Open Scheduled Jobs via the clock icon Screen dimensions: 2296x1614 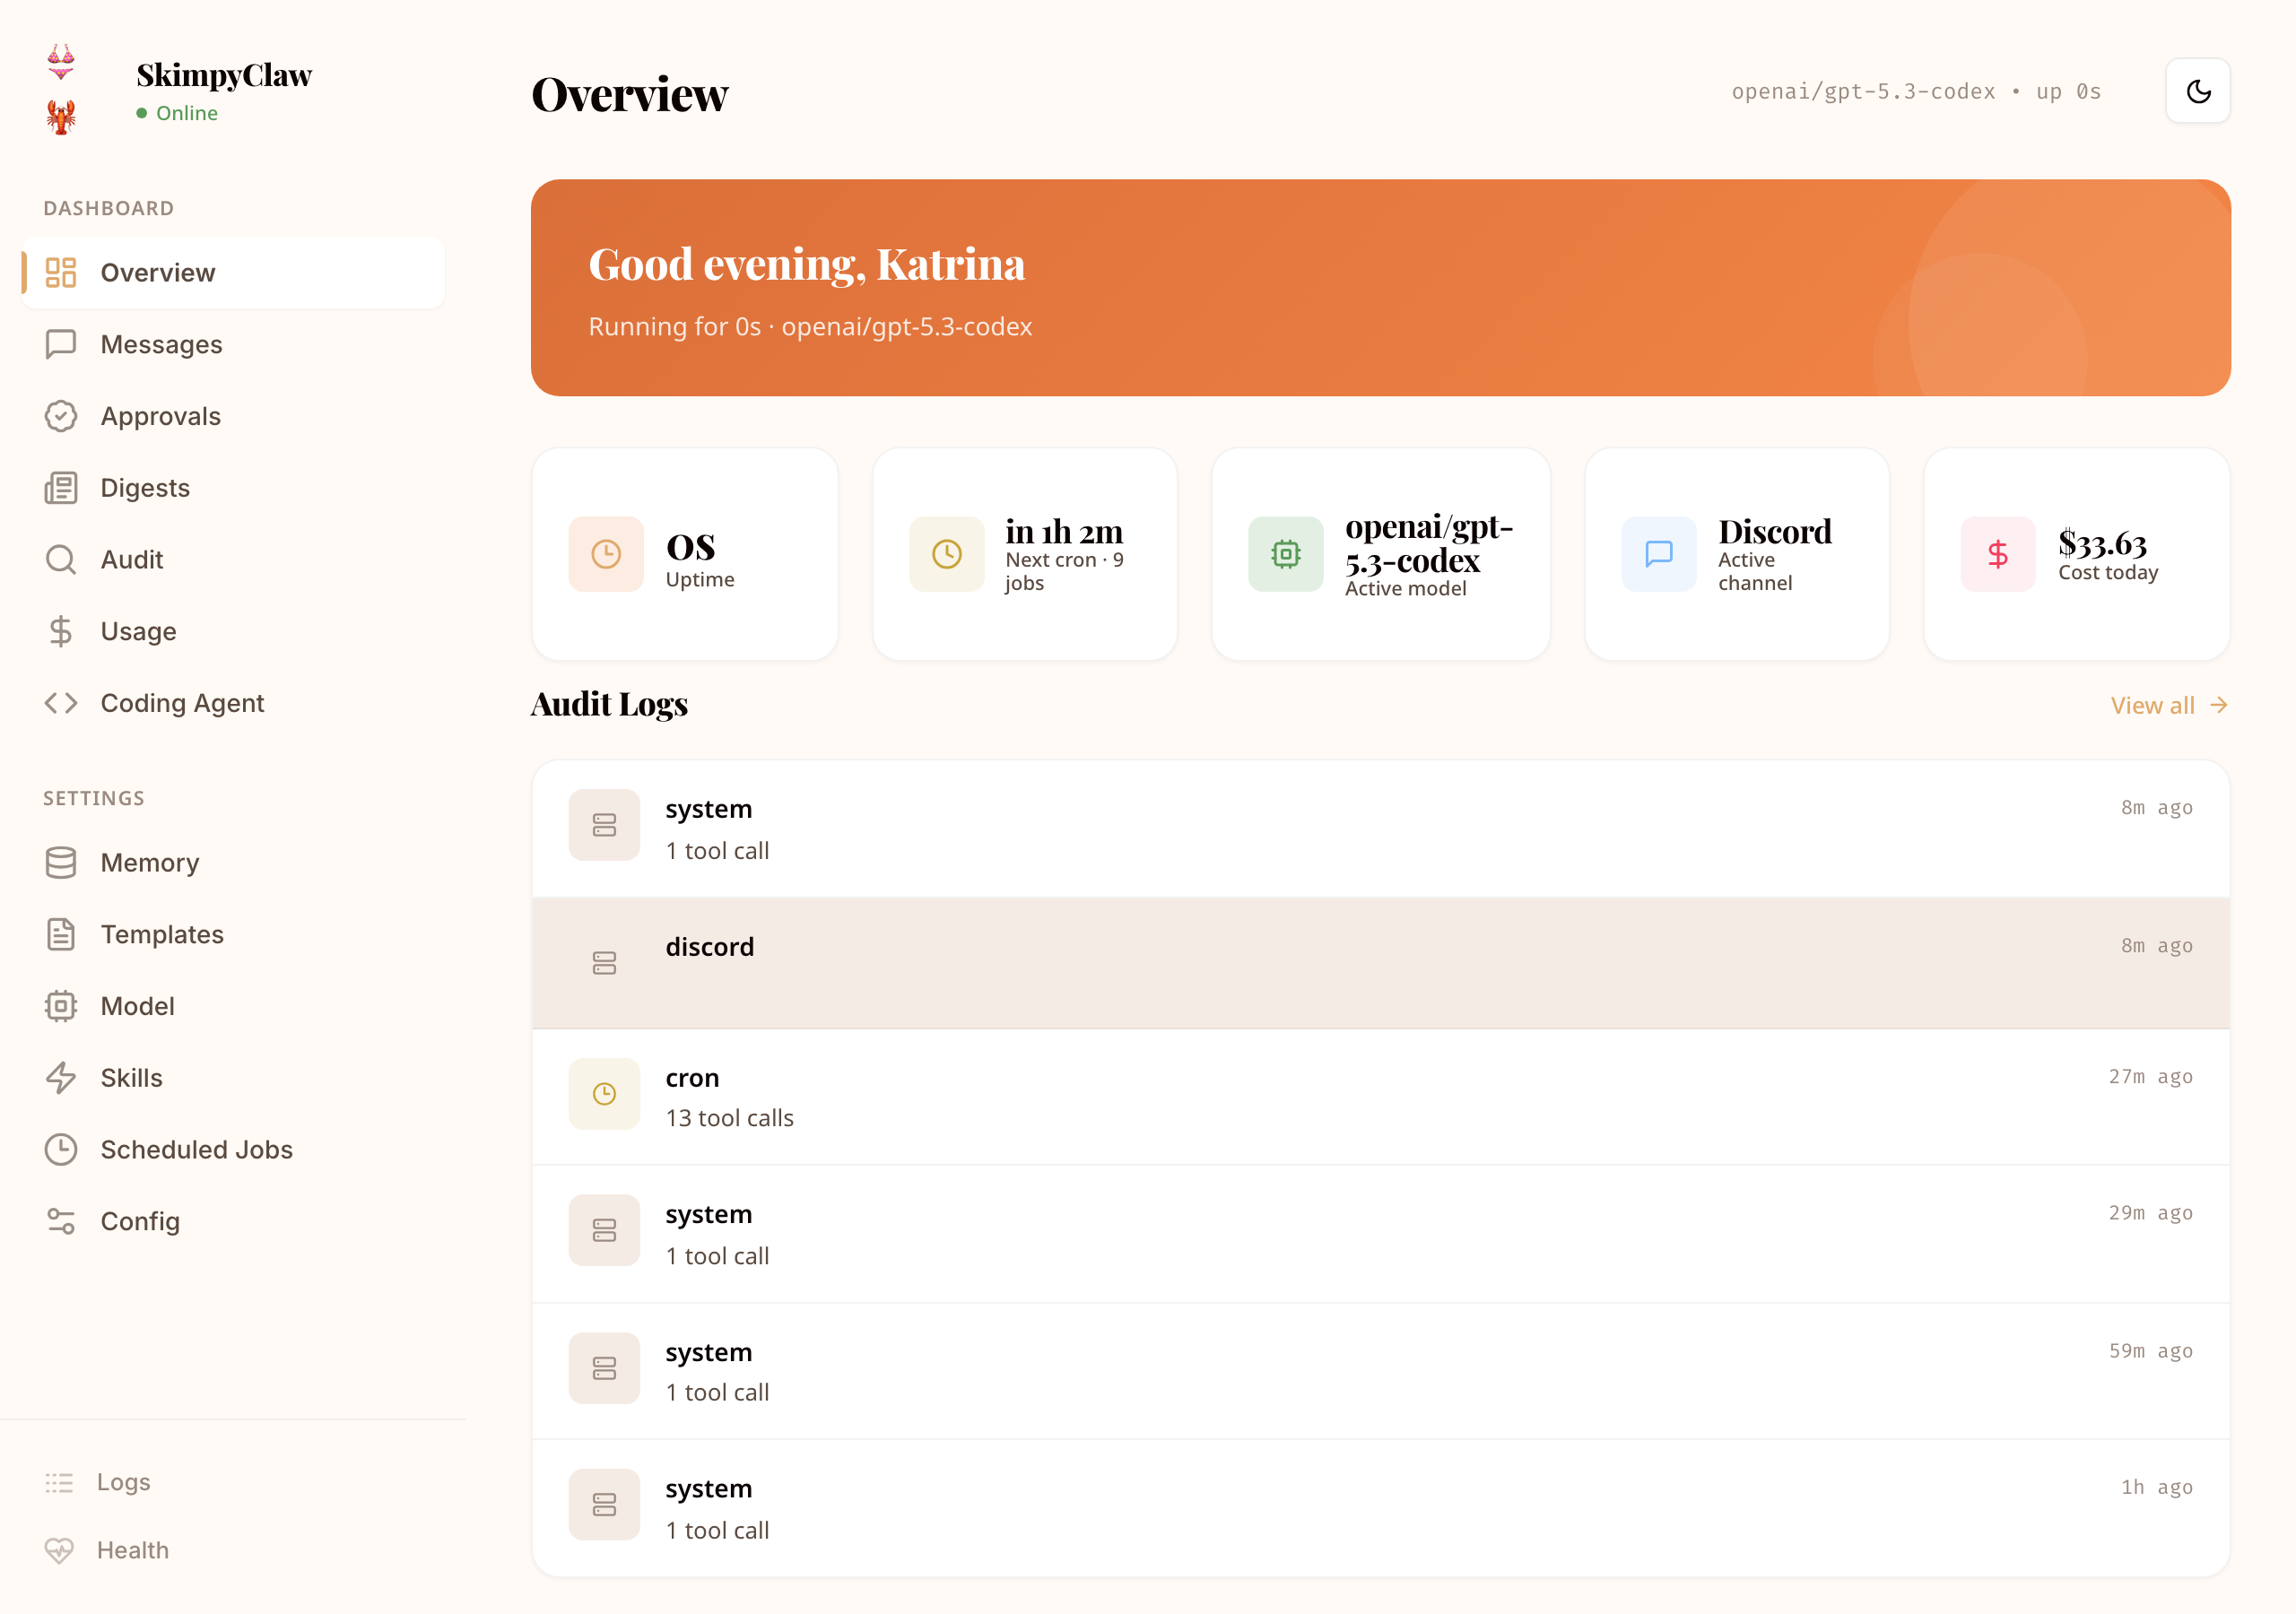coord(61,1149)
